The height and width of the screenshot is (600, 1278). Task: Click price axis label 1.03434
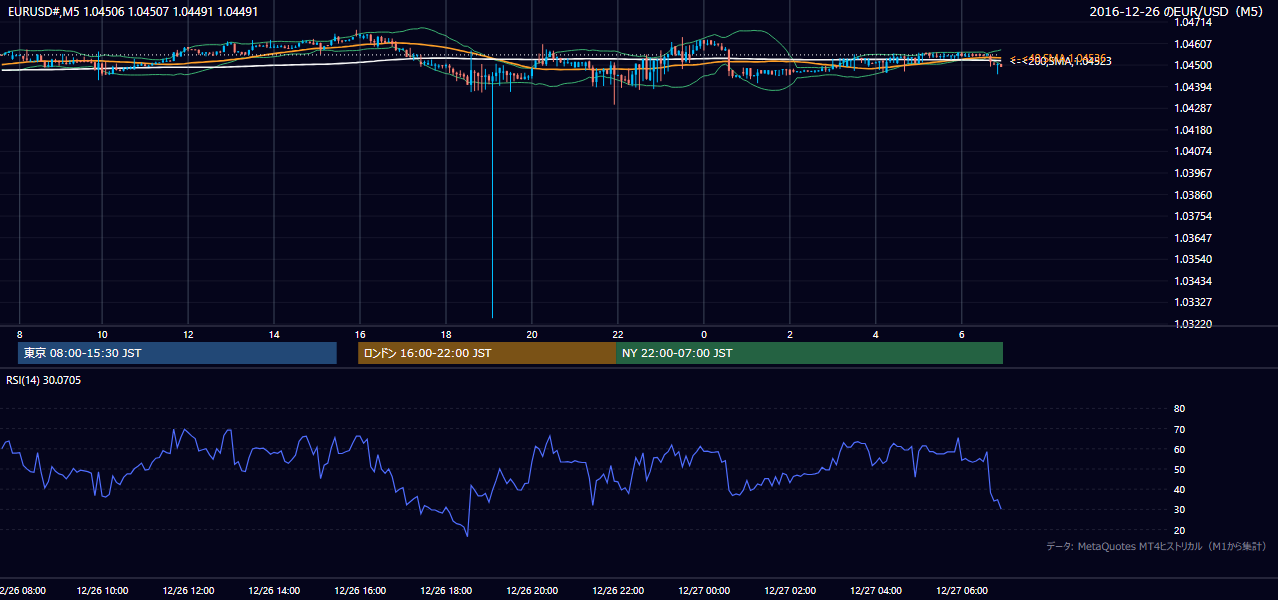click(x=1192, y=281)
